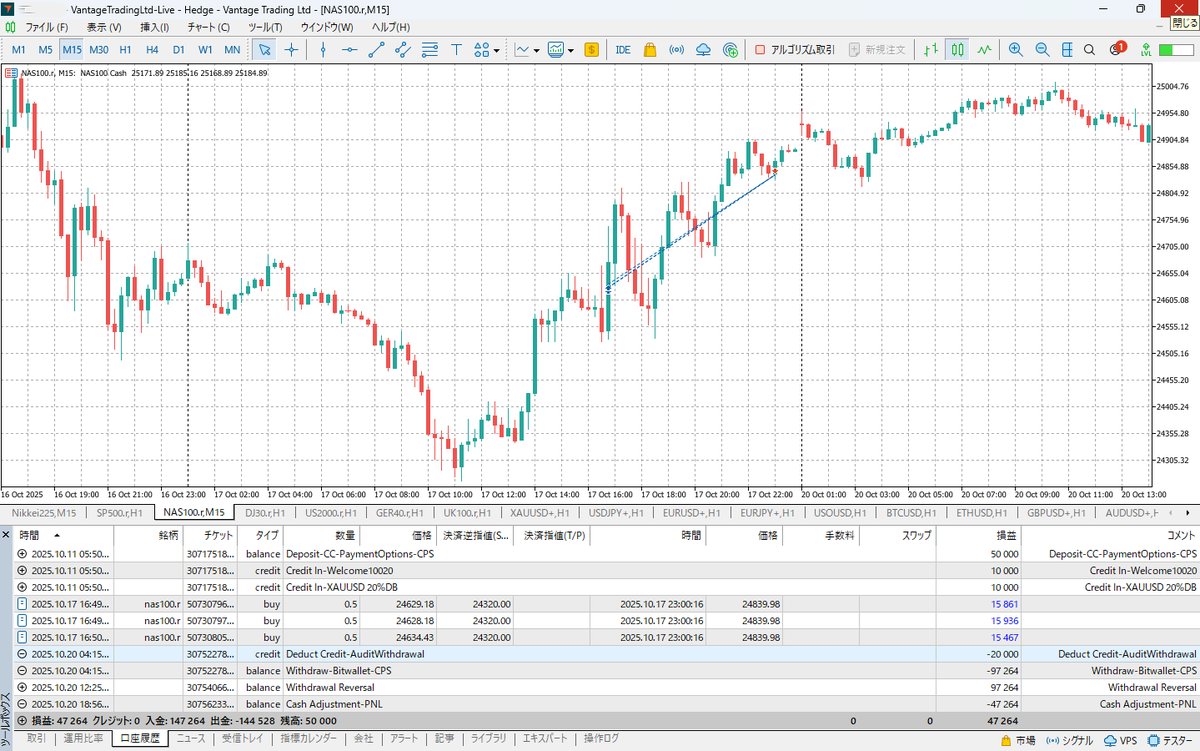The image size is (1200, 751).
Task: Select H1 timeframe
Action: 125,49
